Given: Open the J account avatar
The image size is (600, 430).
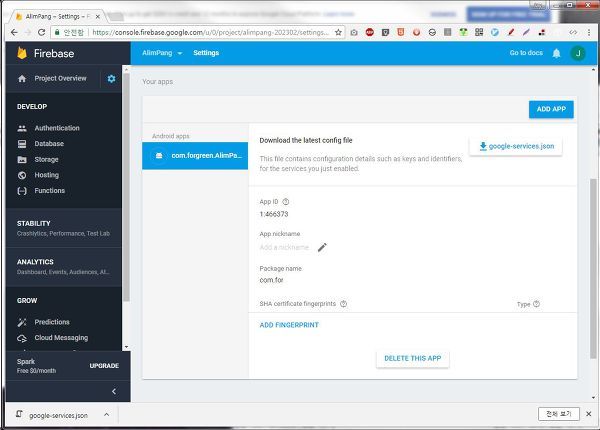Looking at the screenshot, I should click(578, 53).
